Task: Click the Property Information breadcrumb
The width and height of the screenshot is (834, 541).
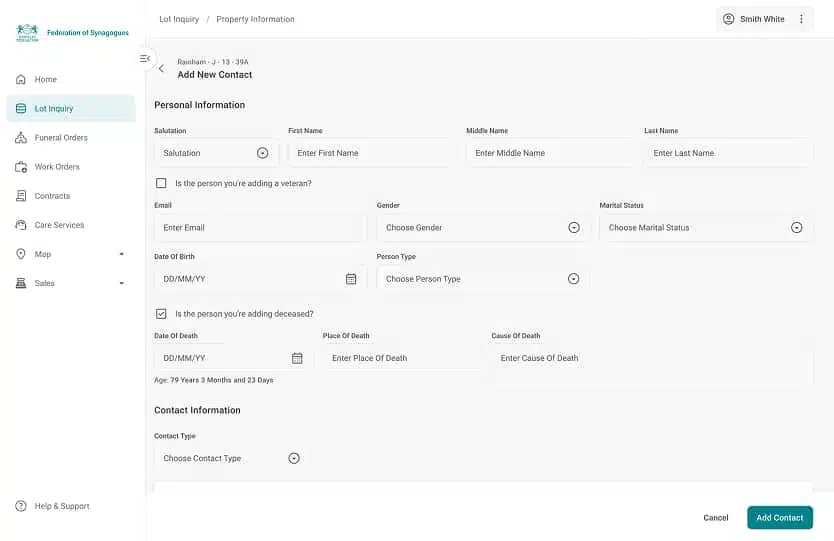Action: click(255, 19)
